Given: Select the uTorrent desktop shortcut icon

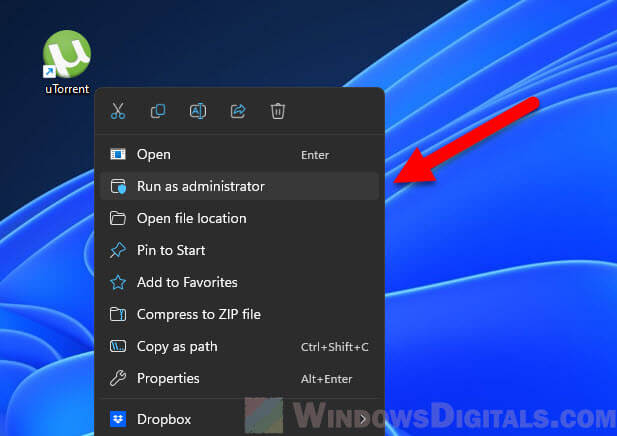Looking at the screenshot, I should [67, 54].
